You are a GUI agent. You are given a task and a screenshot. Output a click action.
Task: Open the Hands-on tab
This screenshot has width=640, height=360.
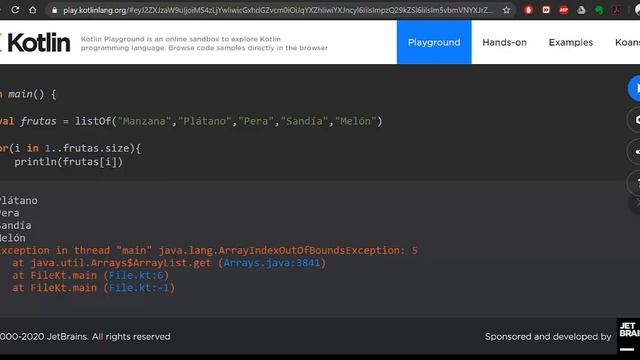click(x=504, y=42)
